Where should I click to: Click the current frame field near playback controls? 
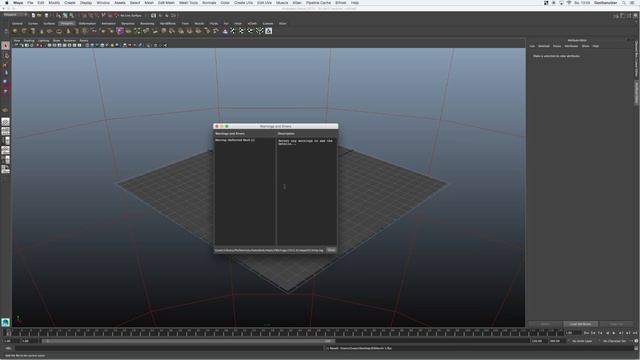[x=573, y=333]
